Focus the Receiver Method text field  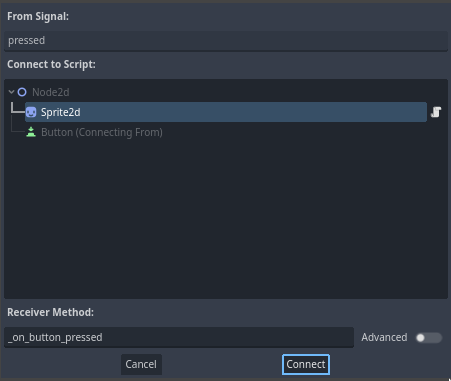coord(179,337)
